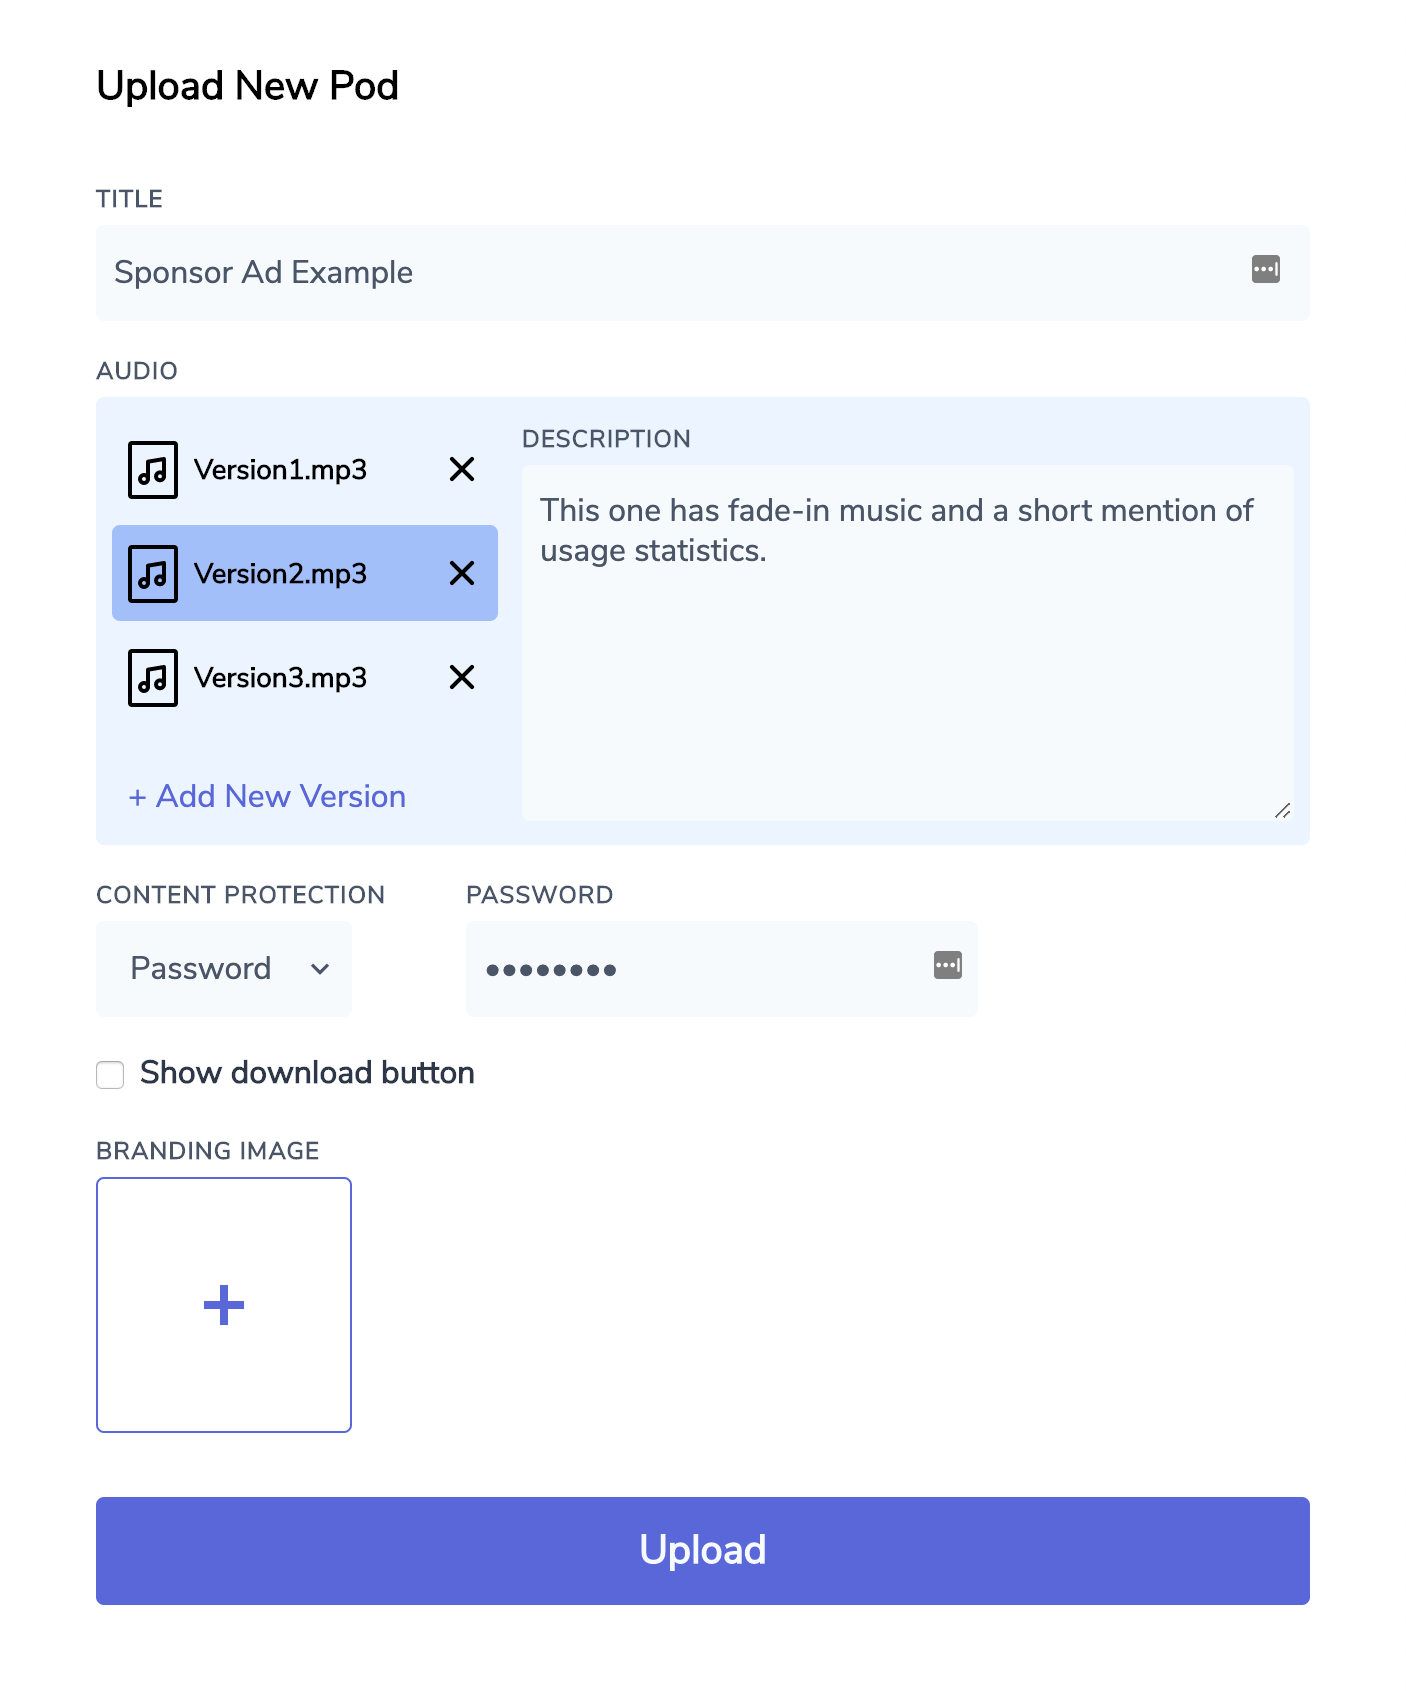
Task: Click the Version3.mp3 music file icon
Action: [x=153, y=678]
